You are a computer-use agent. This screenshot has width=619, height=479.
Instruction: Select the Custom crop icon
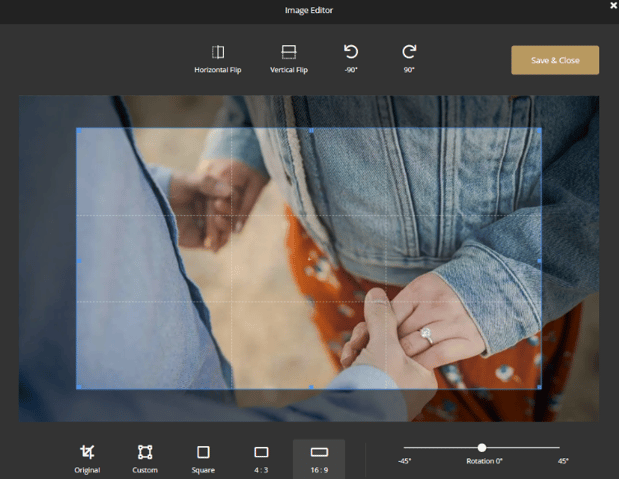coord(145,452)
